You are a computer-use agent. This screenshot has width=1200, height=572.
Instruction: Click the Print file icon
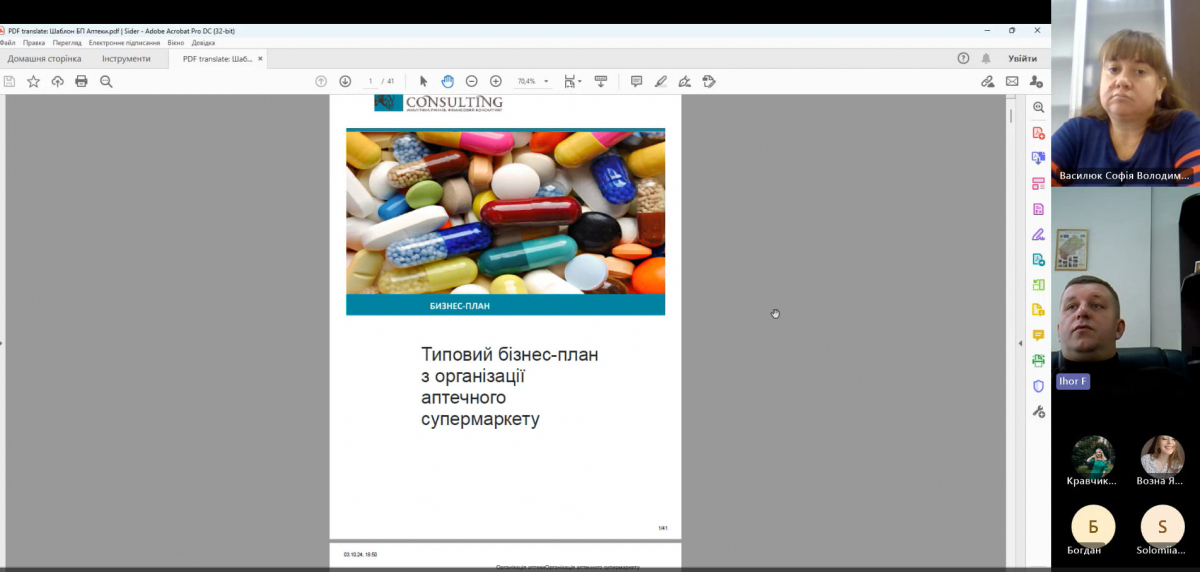coord(81,81)
